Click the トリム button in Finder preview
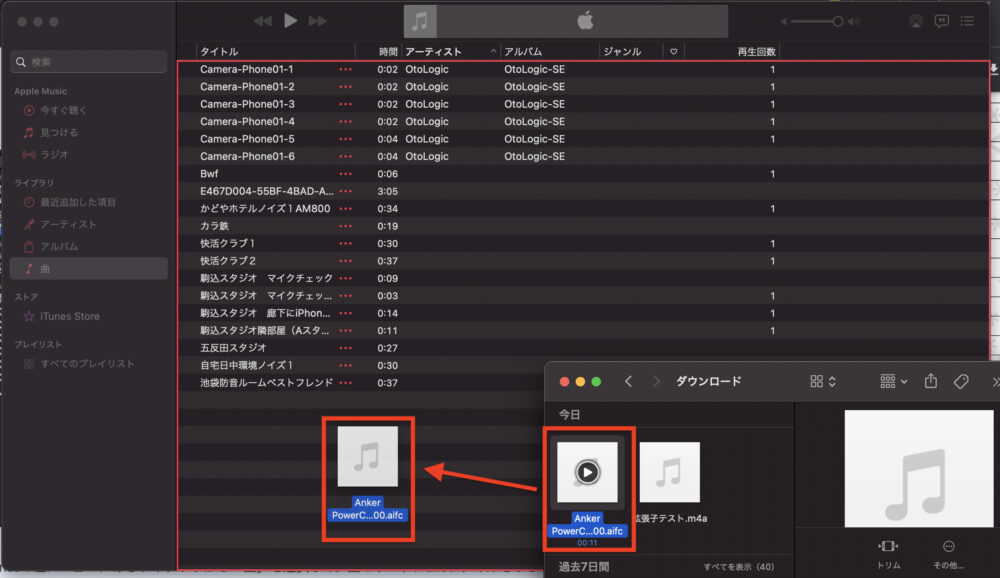The image size is (1000, 578). pos(888,554)
